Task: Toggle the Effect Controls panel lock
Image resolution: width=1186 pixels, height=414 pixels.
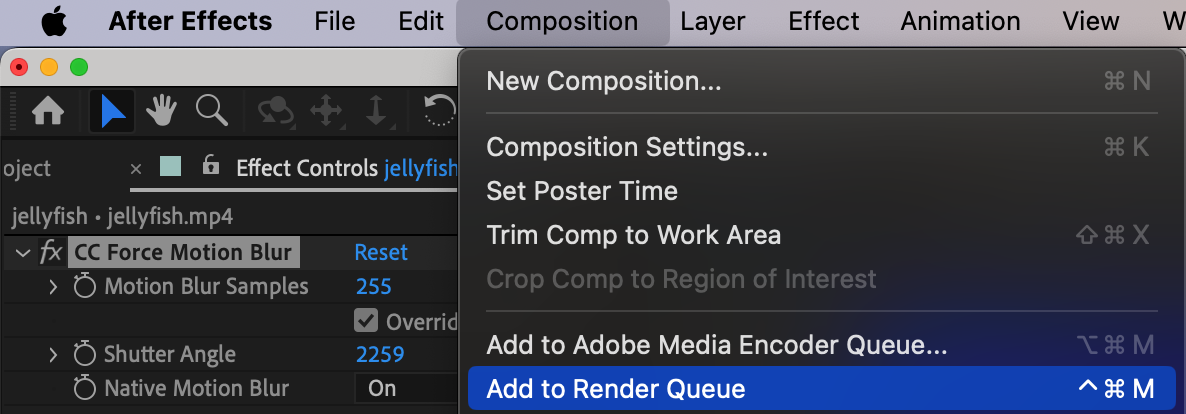Action: tap(210, 166)
